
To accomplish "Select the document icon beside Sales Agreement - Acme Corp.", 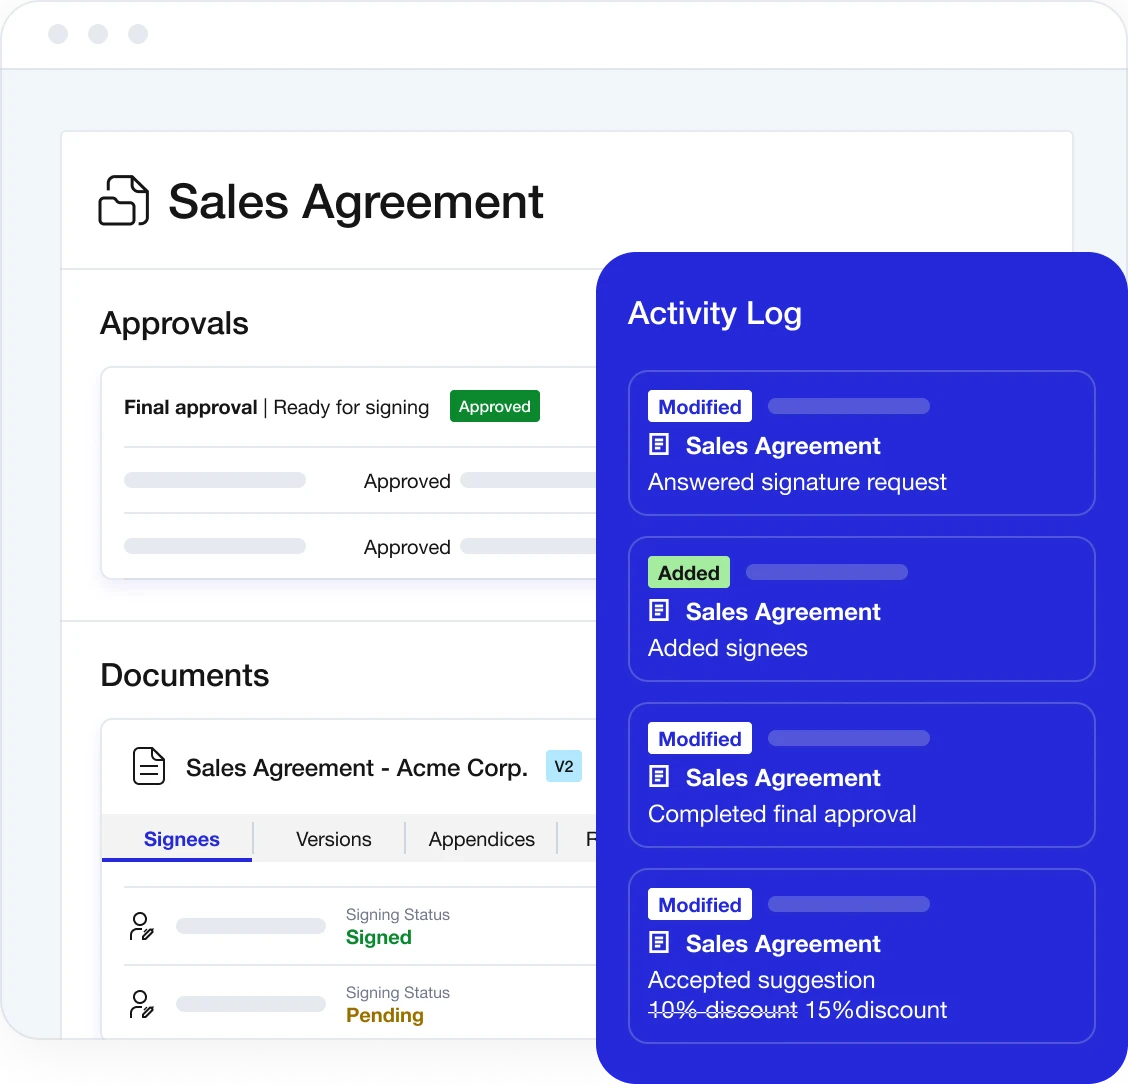I will click(148, 766).
